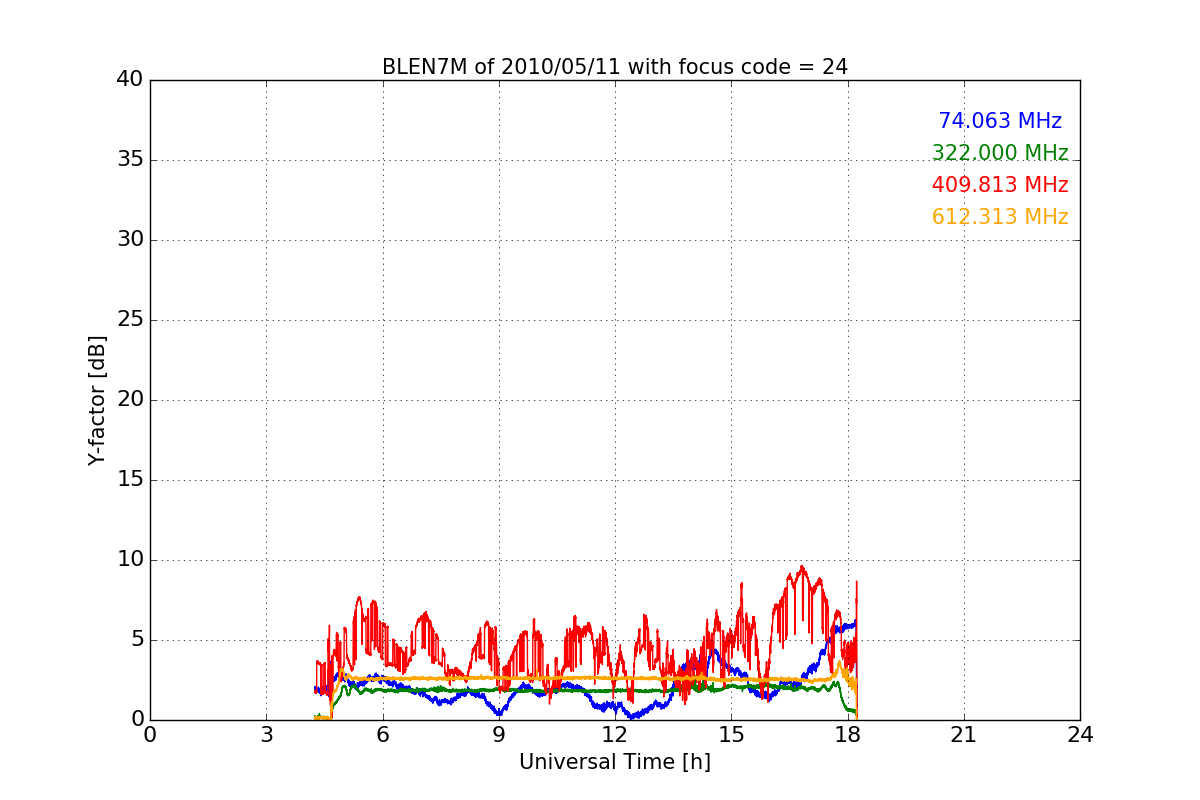
Task: Click the red curve peak near 17 hours
Action: tap(801, 567)
